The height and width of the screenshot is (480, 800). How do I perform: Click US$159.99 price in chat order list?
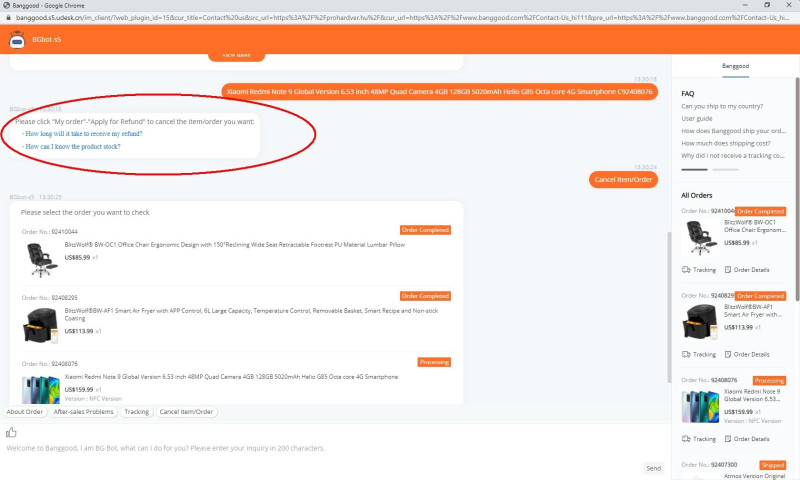(x=79, y=390)
